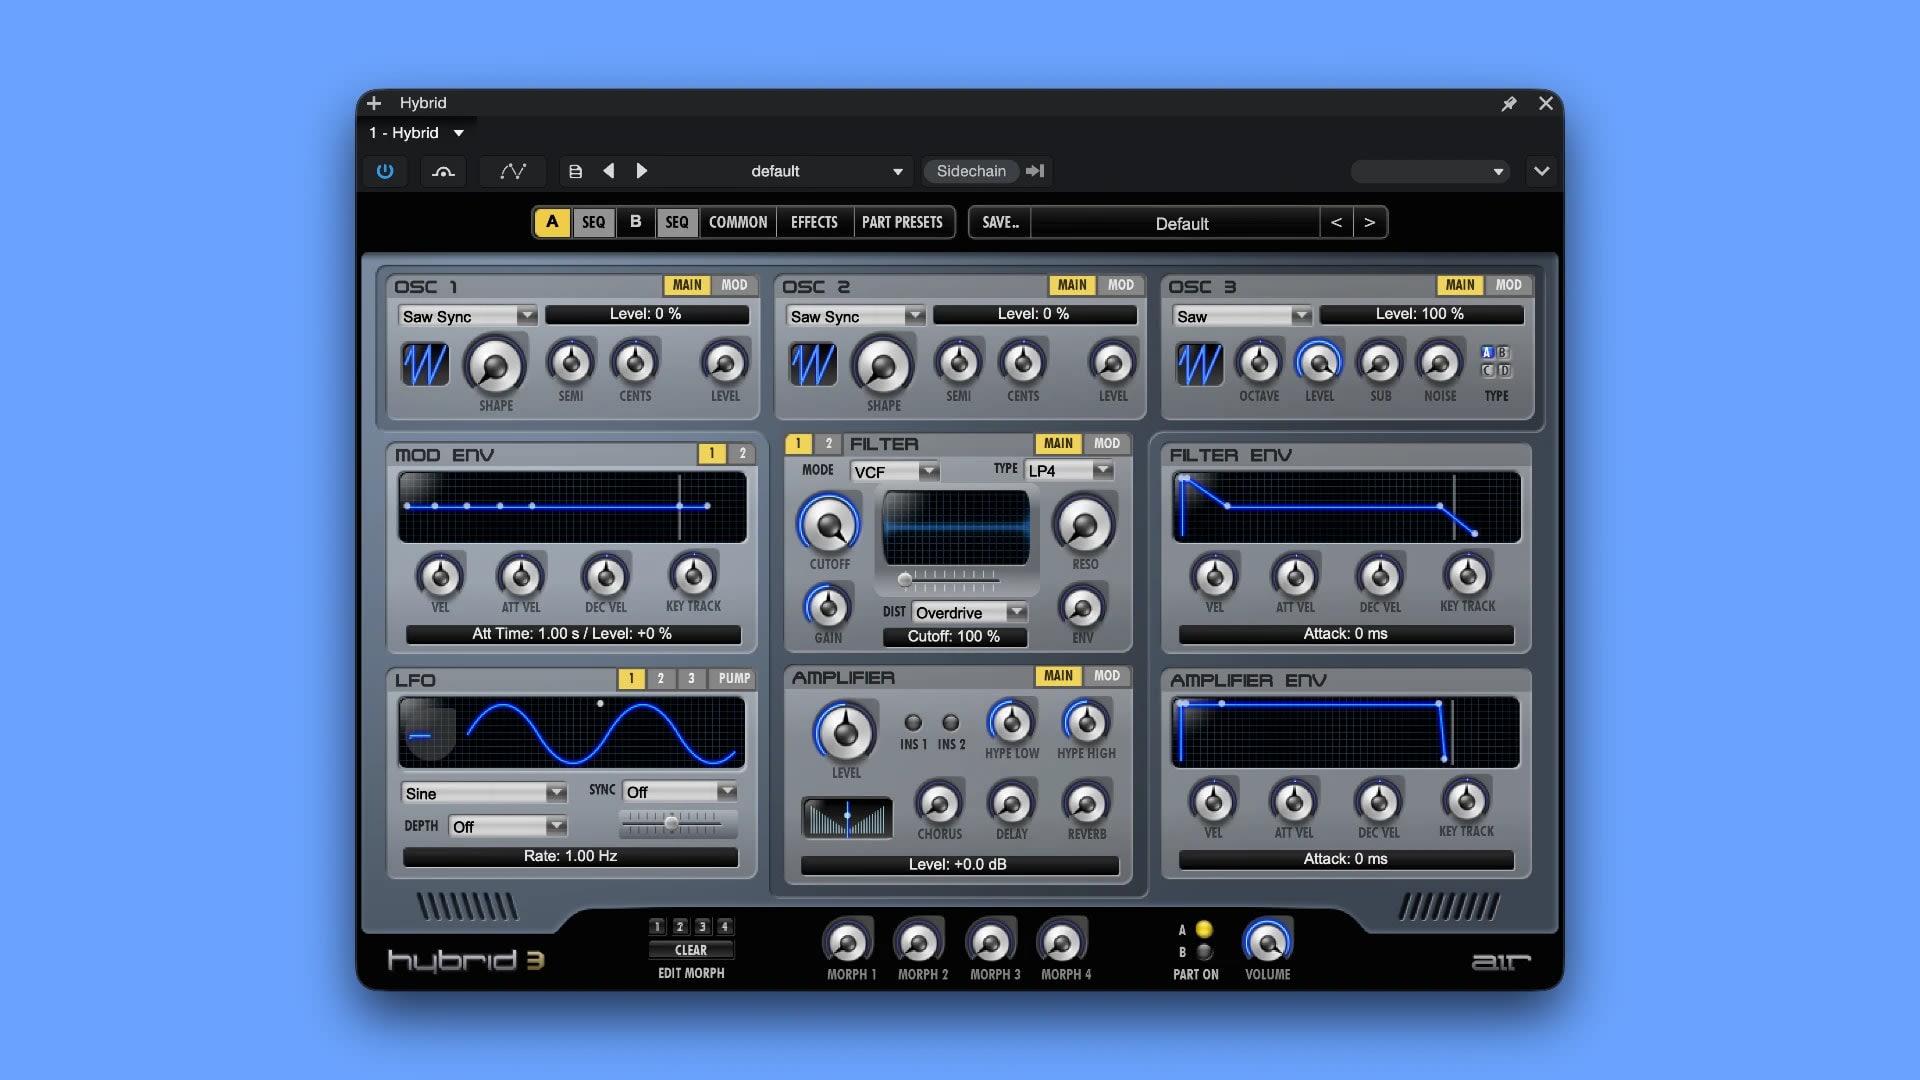Image resolution: width=1920 pixels, height=1080 pixels.
Task: Switch FILTER section to MOD page
Action: [1107, 443]
